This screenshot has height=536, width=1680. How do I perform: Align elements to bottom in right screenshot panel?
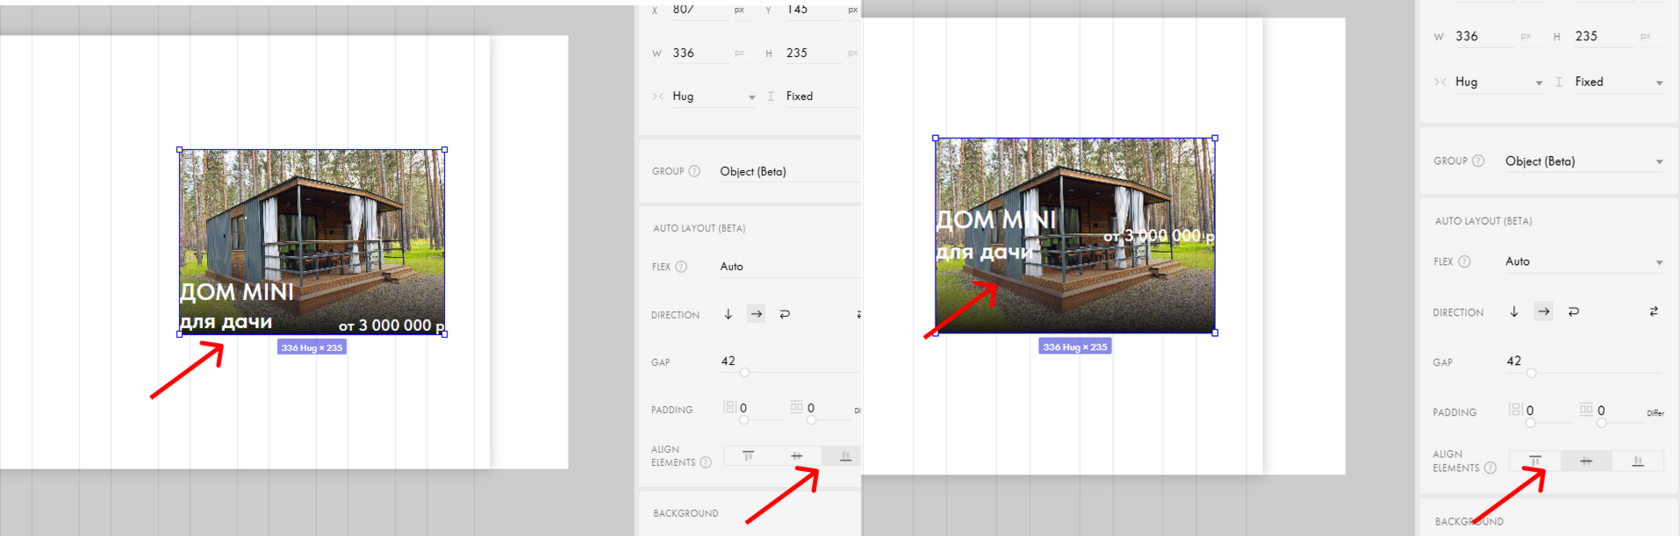click(1638, 461)
